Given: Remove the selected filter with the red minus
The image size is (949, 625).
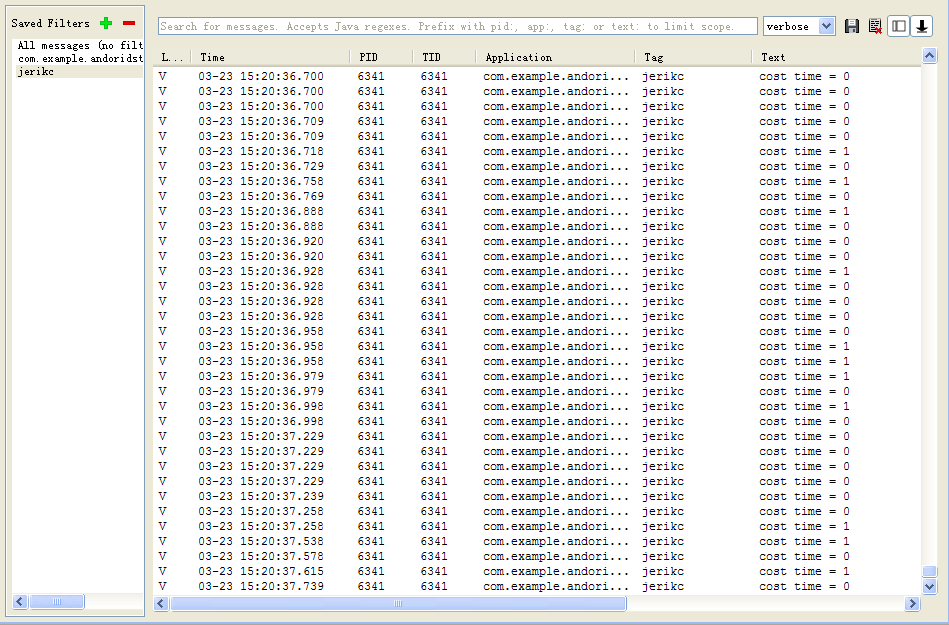Looking at the screenshot, I should (129, 23).
